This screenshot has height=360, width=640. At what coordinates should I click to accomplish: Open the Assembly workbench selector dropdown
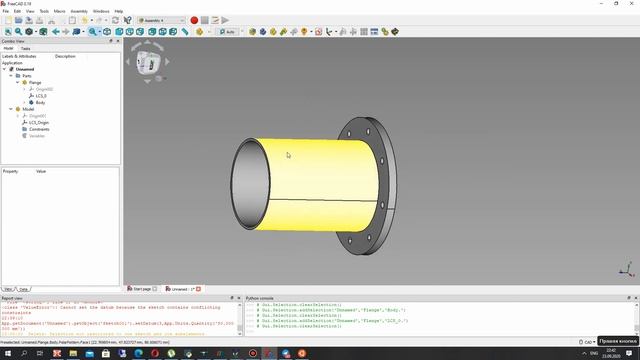point(162,20)
